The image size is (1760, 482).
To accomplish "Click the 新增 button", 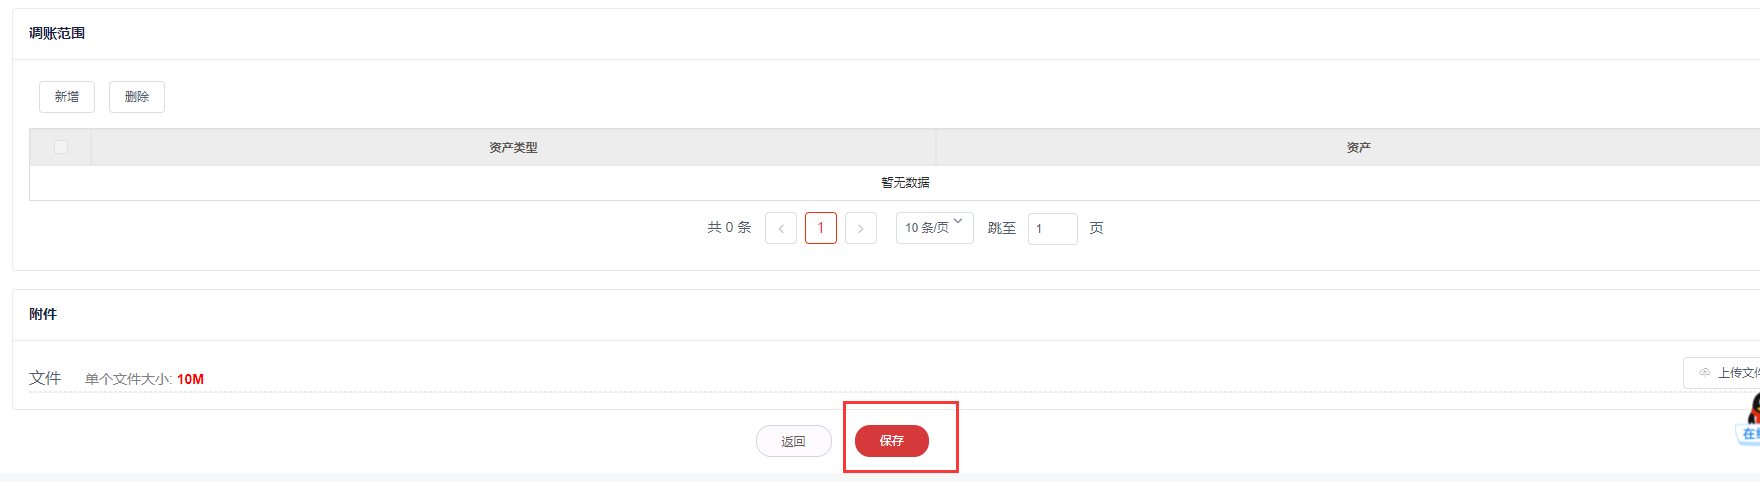I will [67, 97].
